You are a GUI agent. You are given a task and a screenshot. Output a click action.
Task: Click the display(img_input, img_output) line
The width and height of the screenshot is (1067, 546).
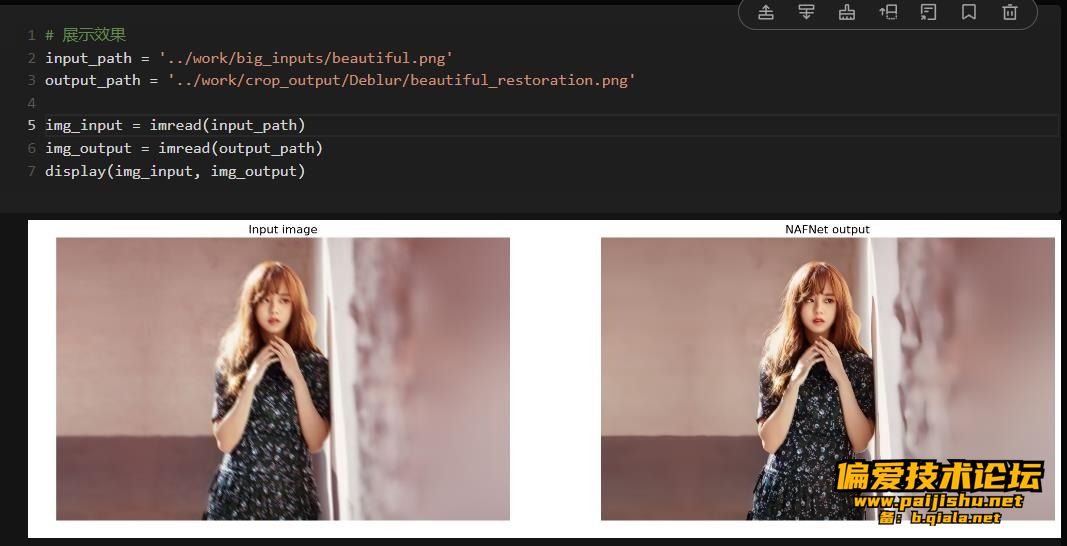coord(176,171)
